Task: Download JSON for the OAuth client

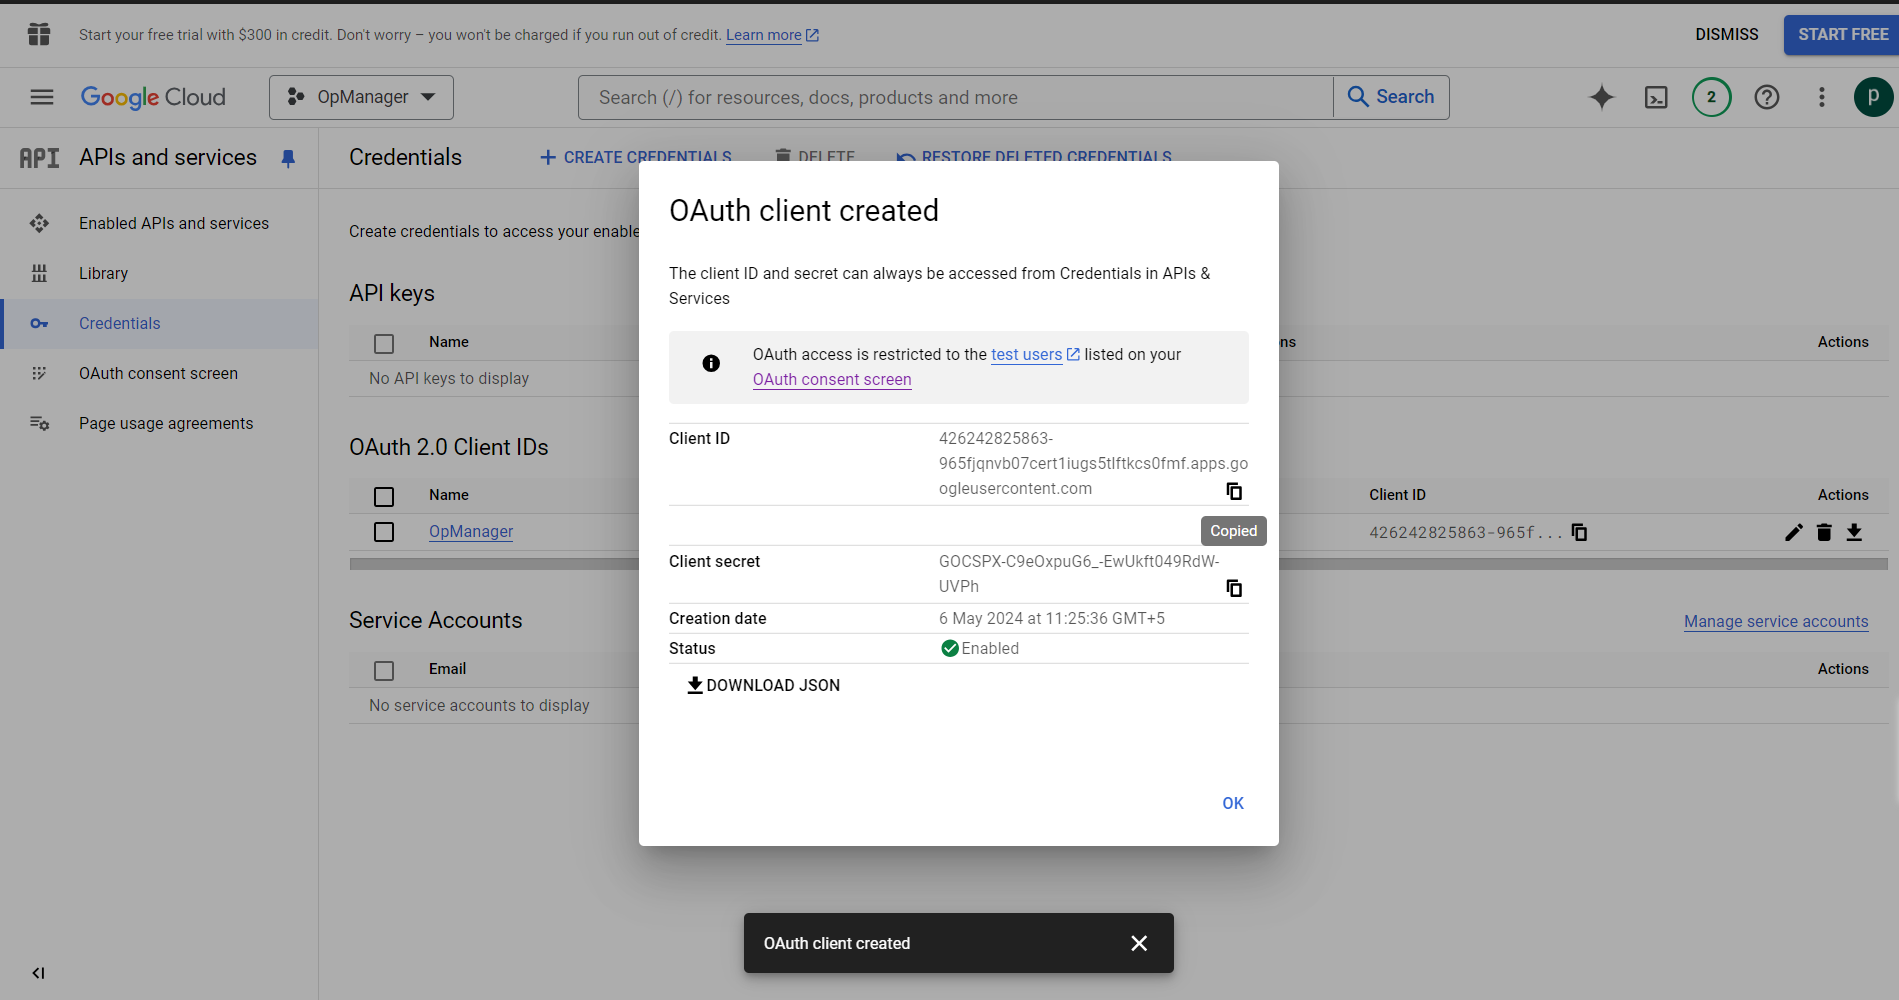Action: 764,685
